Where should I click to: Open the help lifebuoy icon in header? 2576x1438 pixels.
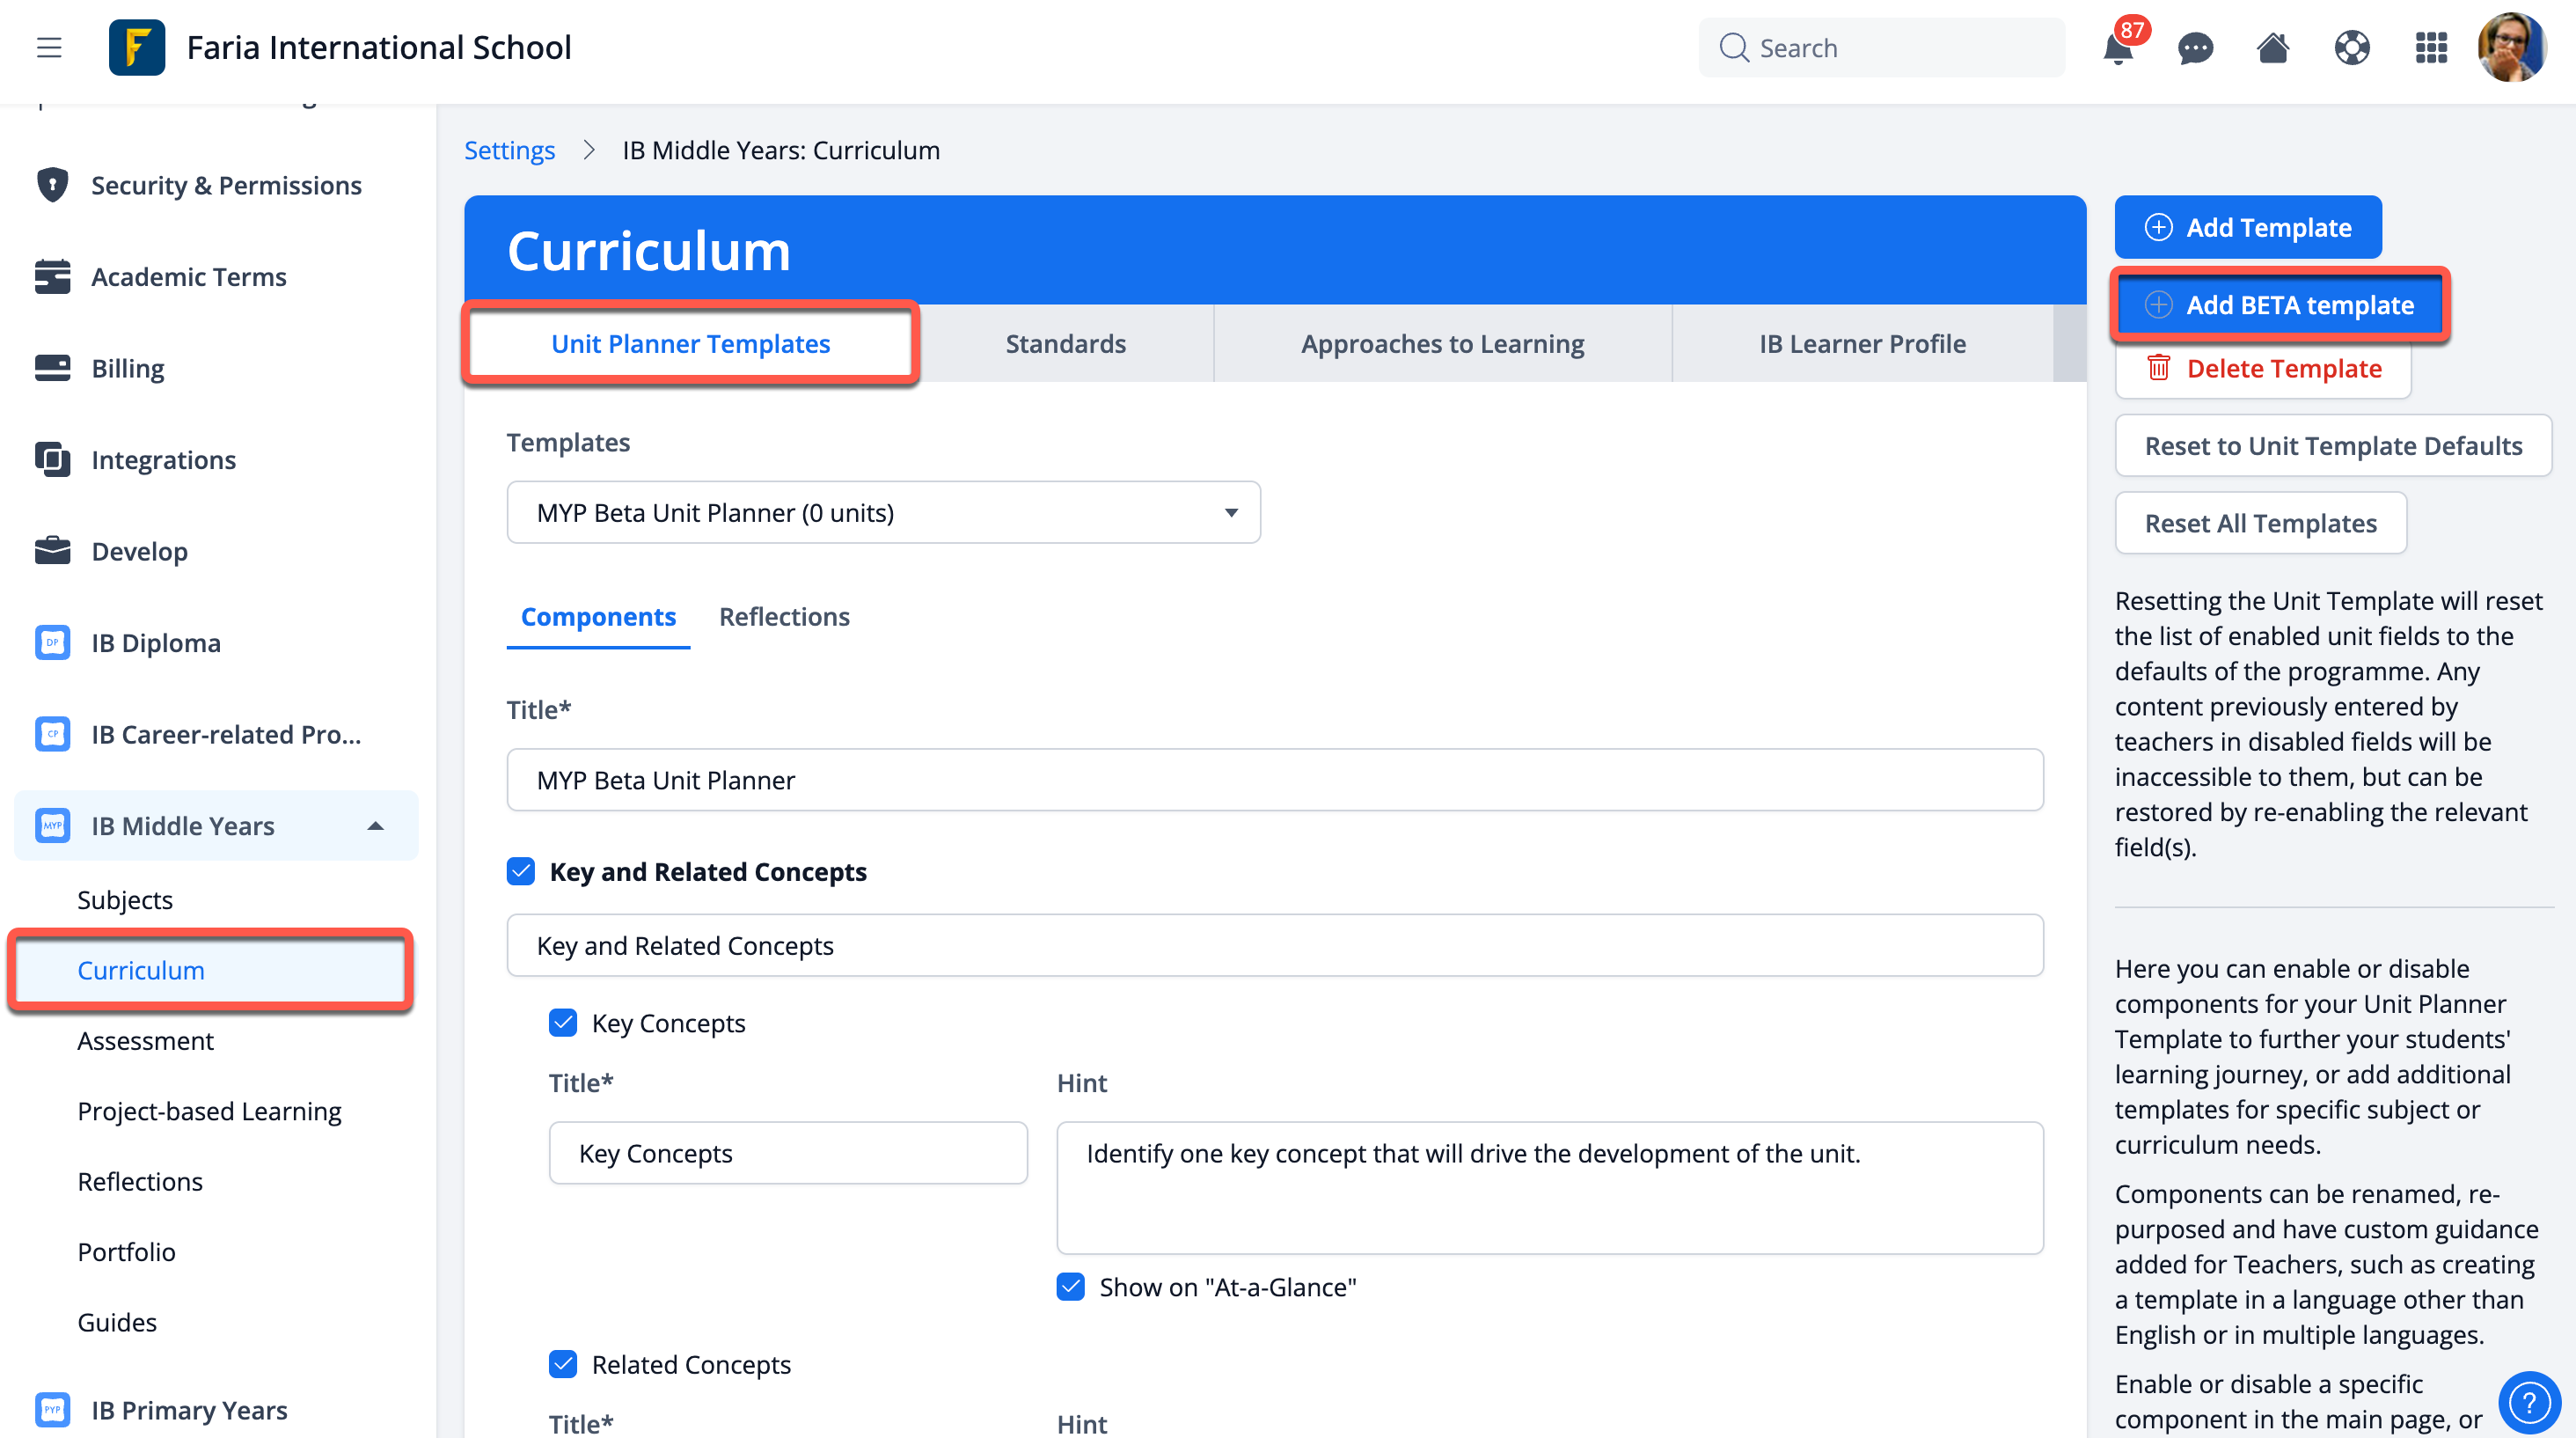(x=2352, y=48)
